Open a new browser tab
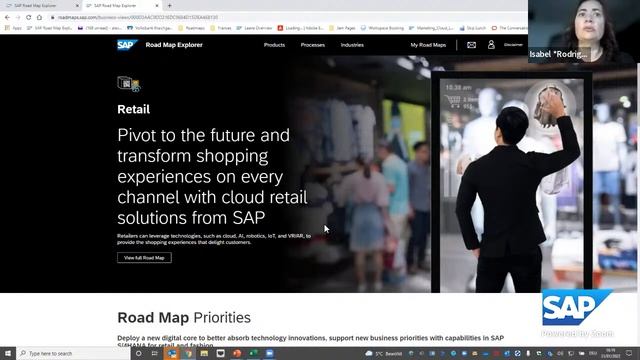 point(169,6)
